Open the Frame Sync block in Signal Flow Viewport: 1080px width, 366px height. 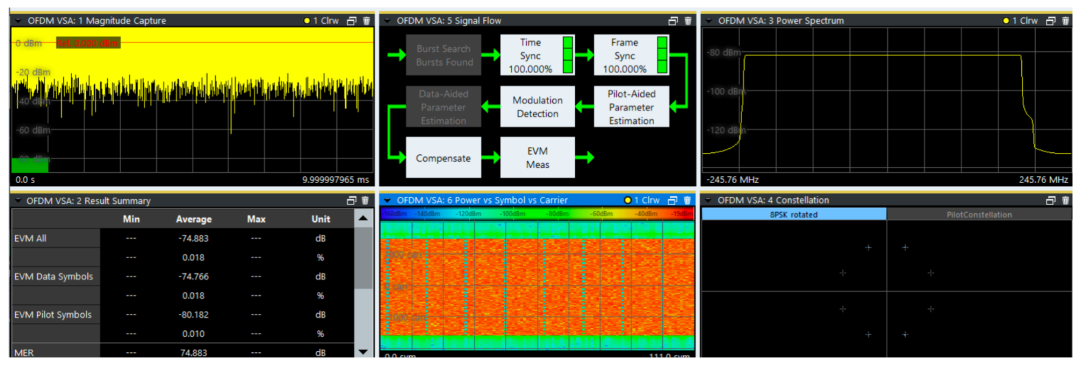(632, 56)
